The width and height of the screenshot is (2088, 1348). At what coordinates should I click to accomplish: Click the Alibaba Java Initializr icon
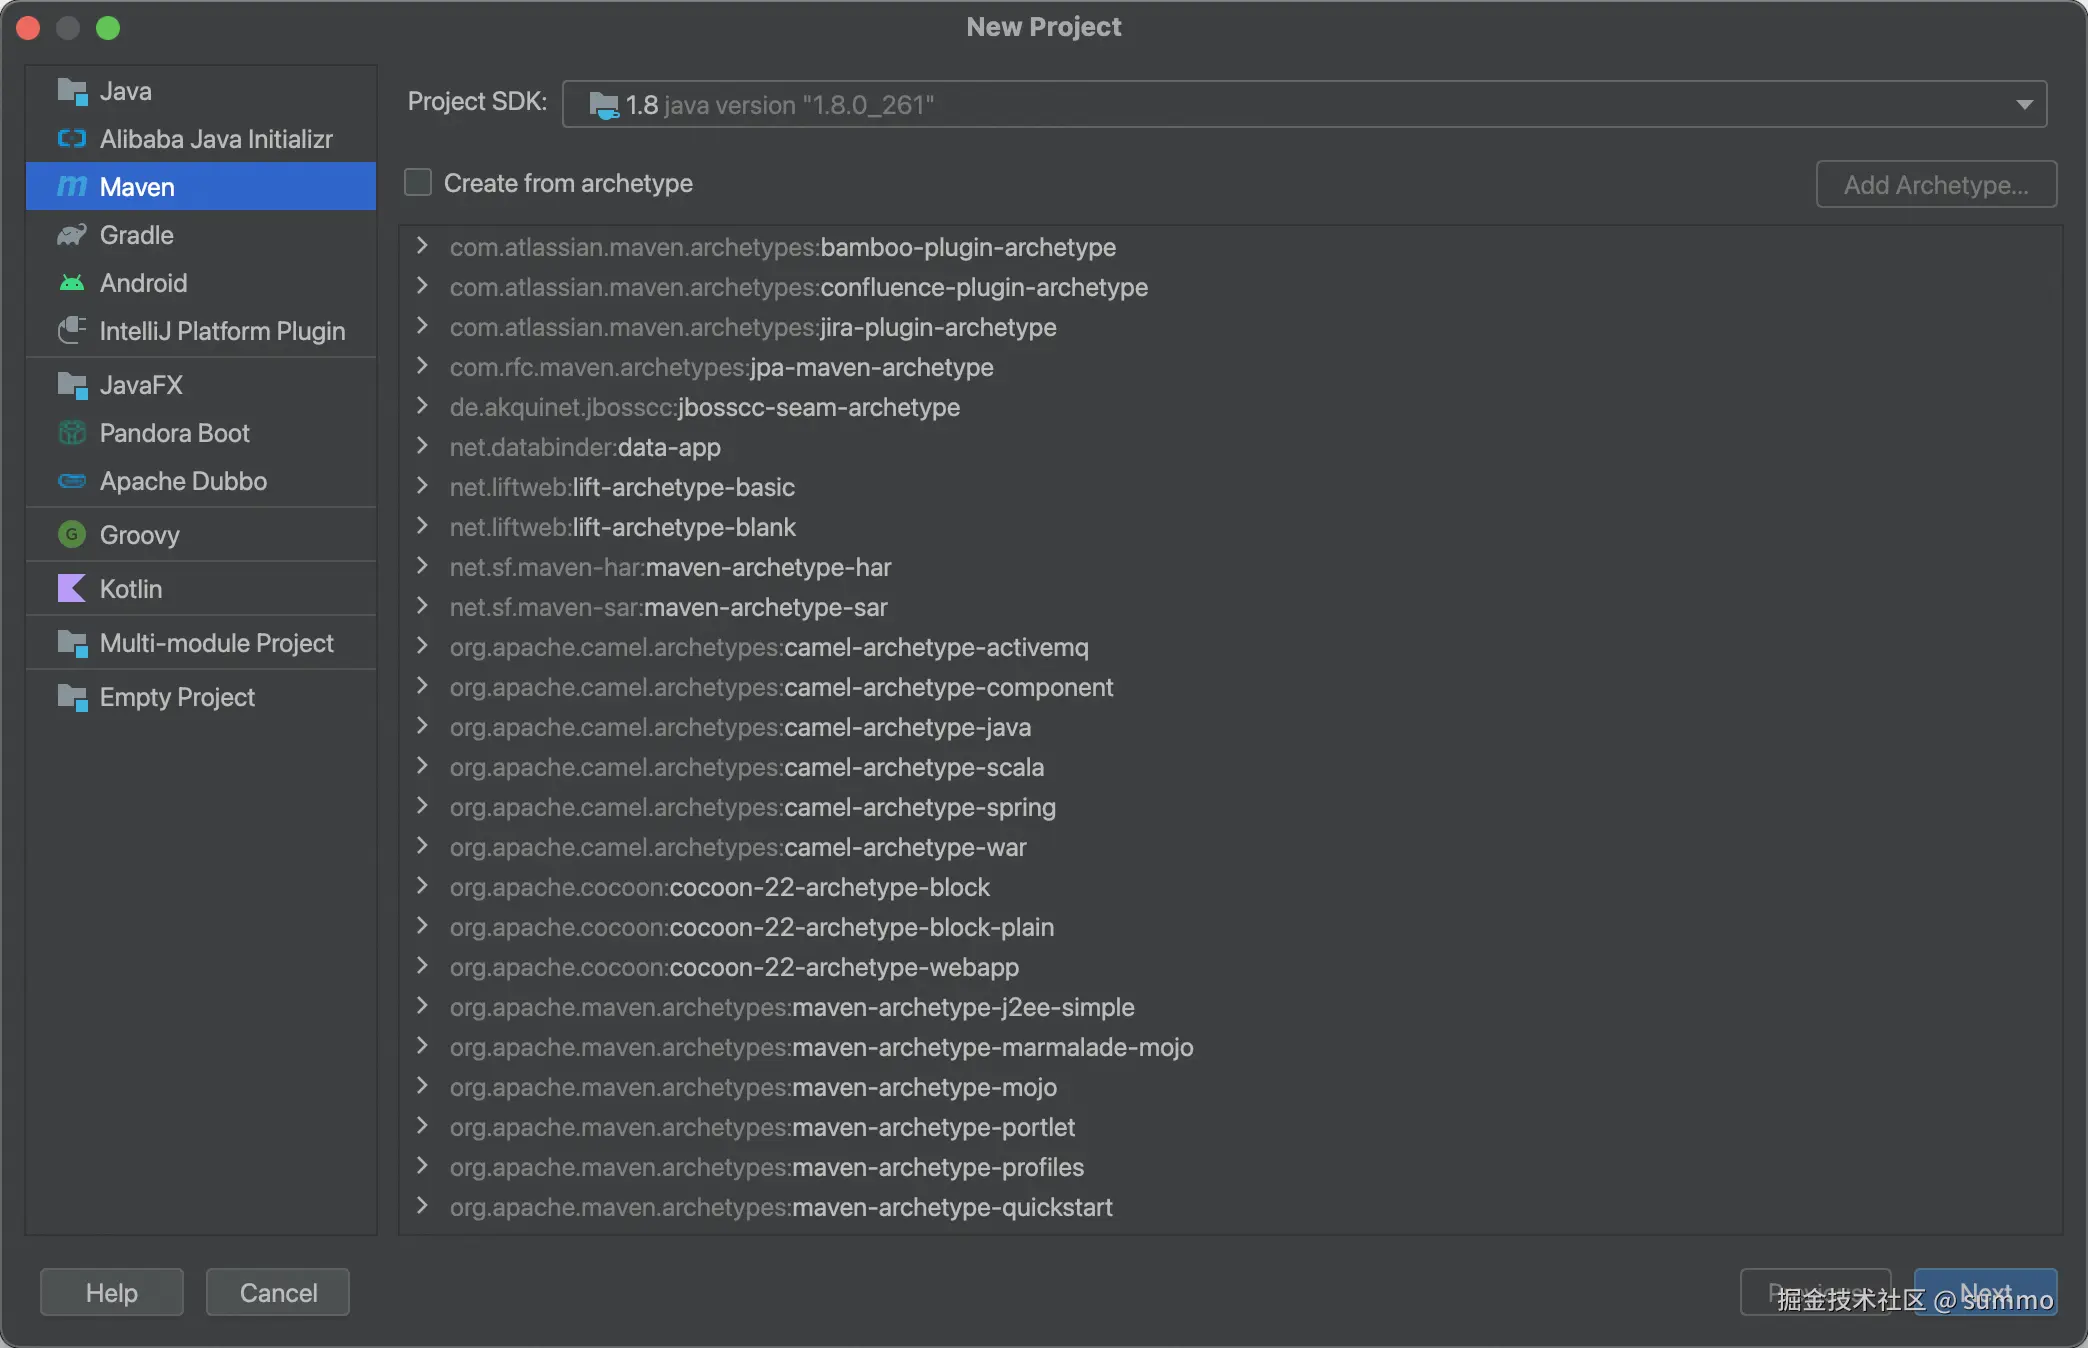(71, 139)
